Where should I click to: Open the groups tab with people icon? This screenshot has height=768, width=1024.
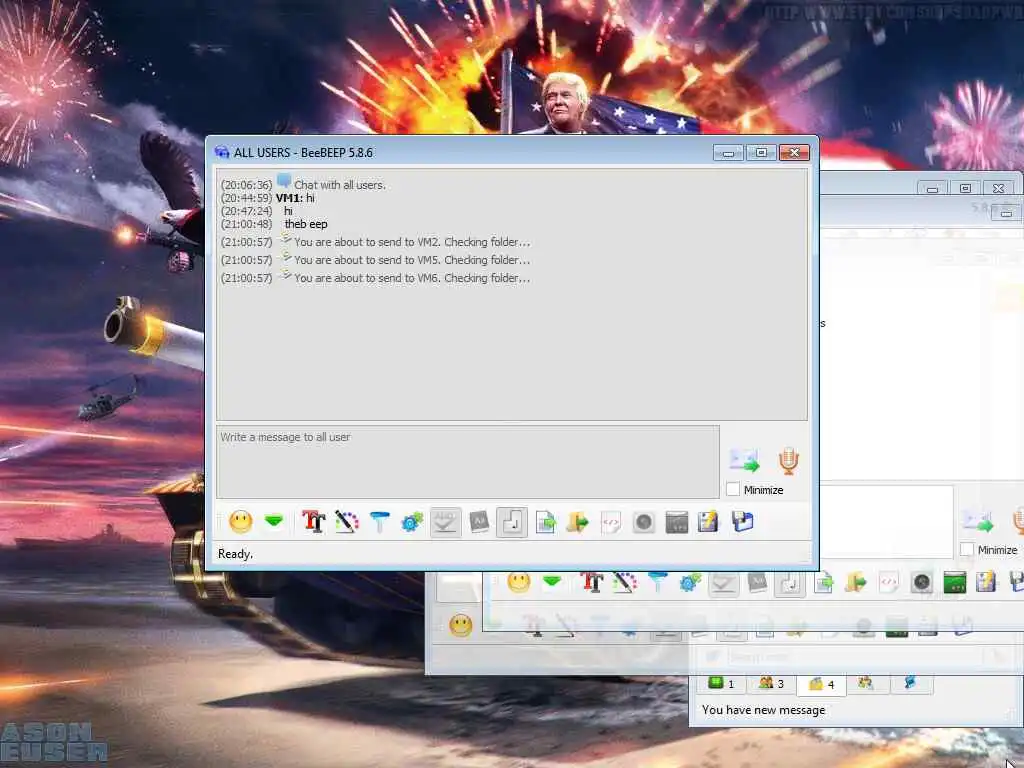pyautogui.click(x=866, y=683)
